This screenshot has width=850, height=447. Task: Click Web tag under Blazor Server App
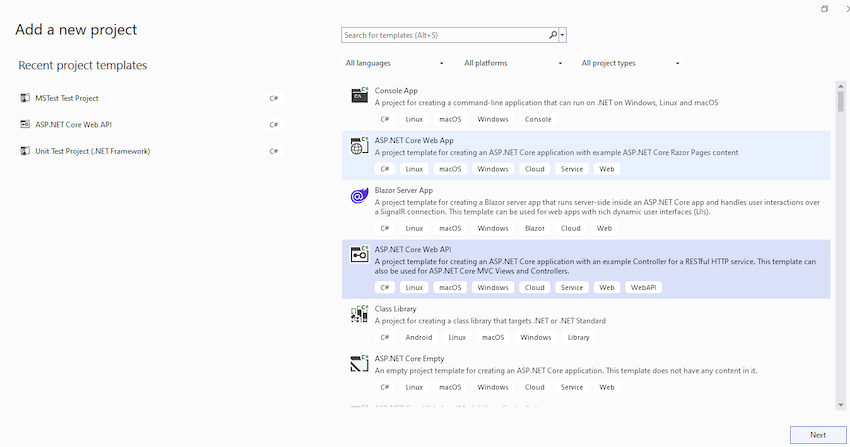pyautogui.click(x=604, y=228)
